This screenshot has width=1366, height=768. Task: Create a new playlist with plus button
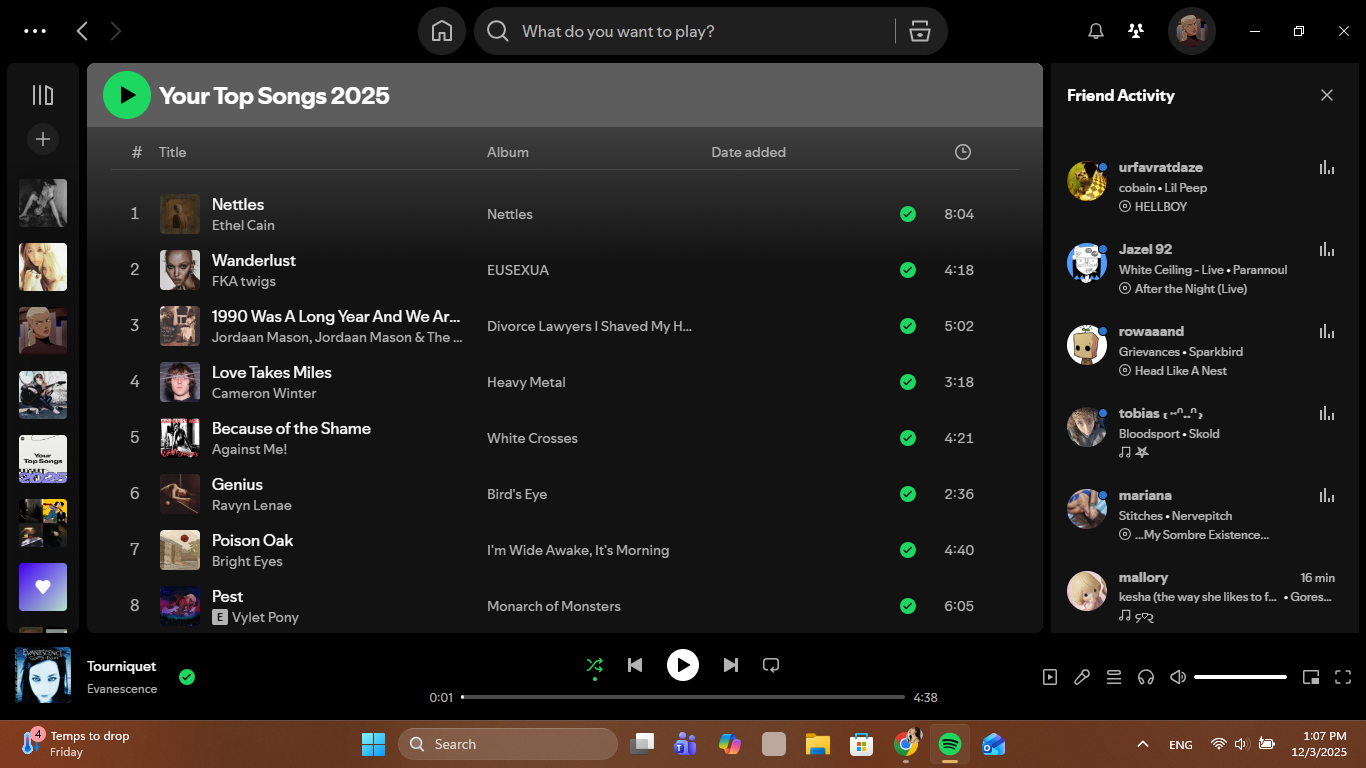tap(43, 139)
